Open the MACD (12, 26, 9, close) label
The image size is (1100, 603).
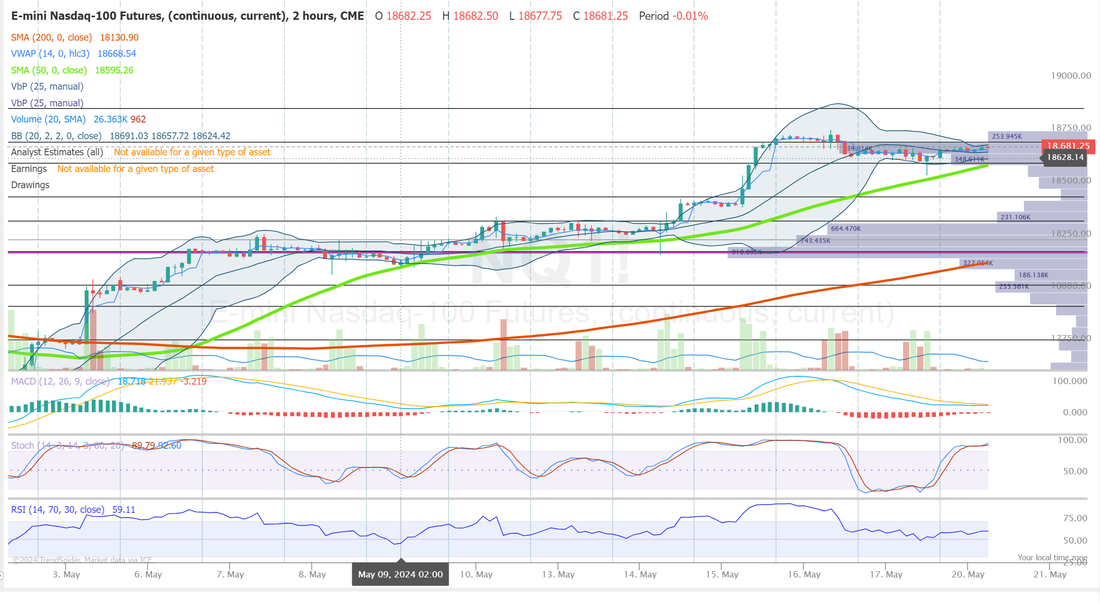click(60, 381)
